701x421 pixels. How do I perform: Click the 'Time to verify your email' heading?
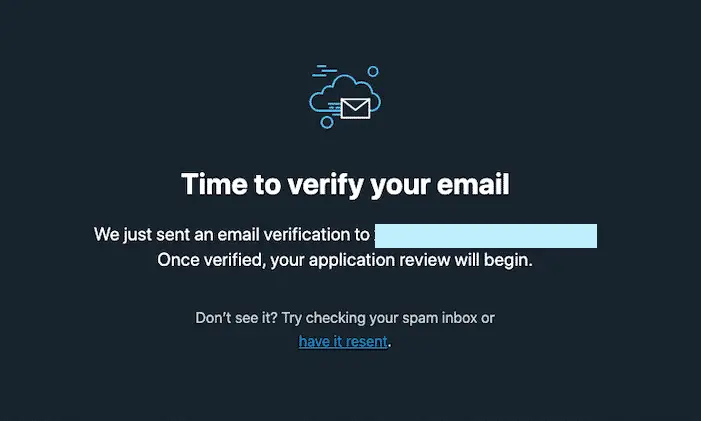click(x=345, y=184)
